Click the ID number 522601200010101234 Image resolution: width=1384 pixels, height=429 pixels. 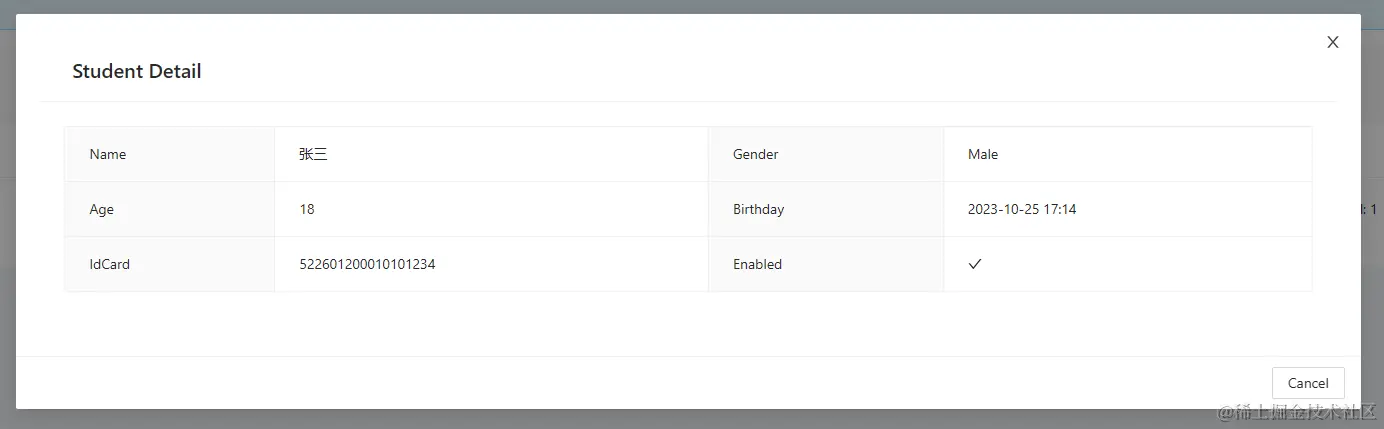tap(367, 264)
